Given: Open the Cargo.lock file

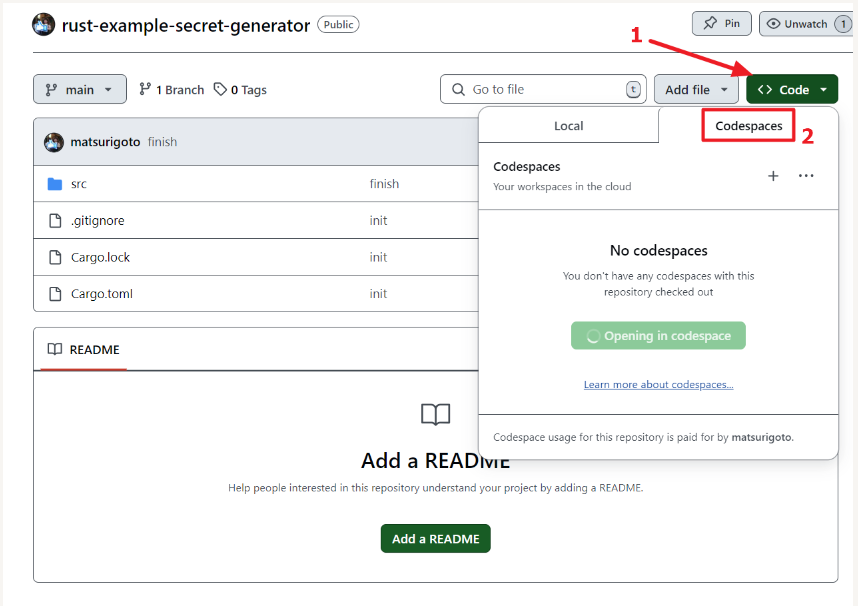Looking at the screenshot, I should pyautogui.click(x=100, y=257).
